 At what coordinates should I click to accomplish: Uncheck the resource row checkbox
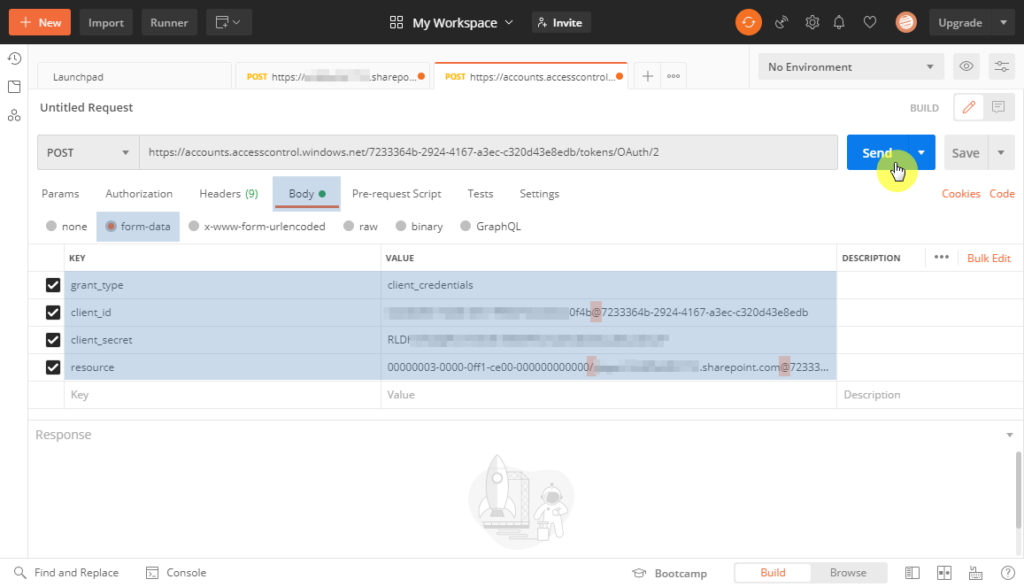coord(53,368)
